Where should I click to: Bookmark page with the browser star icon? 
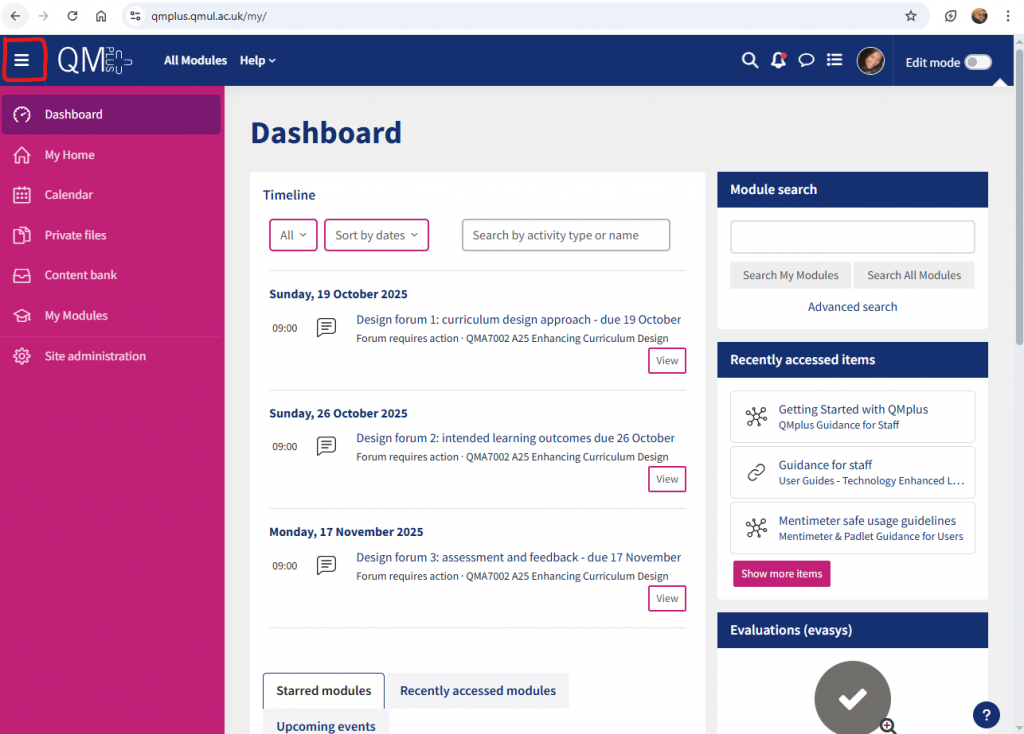click(x=910, y=16)
